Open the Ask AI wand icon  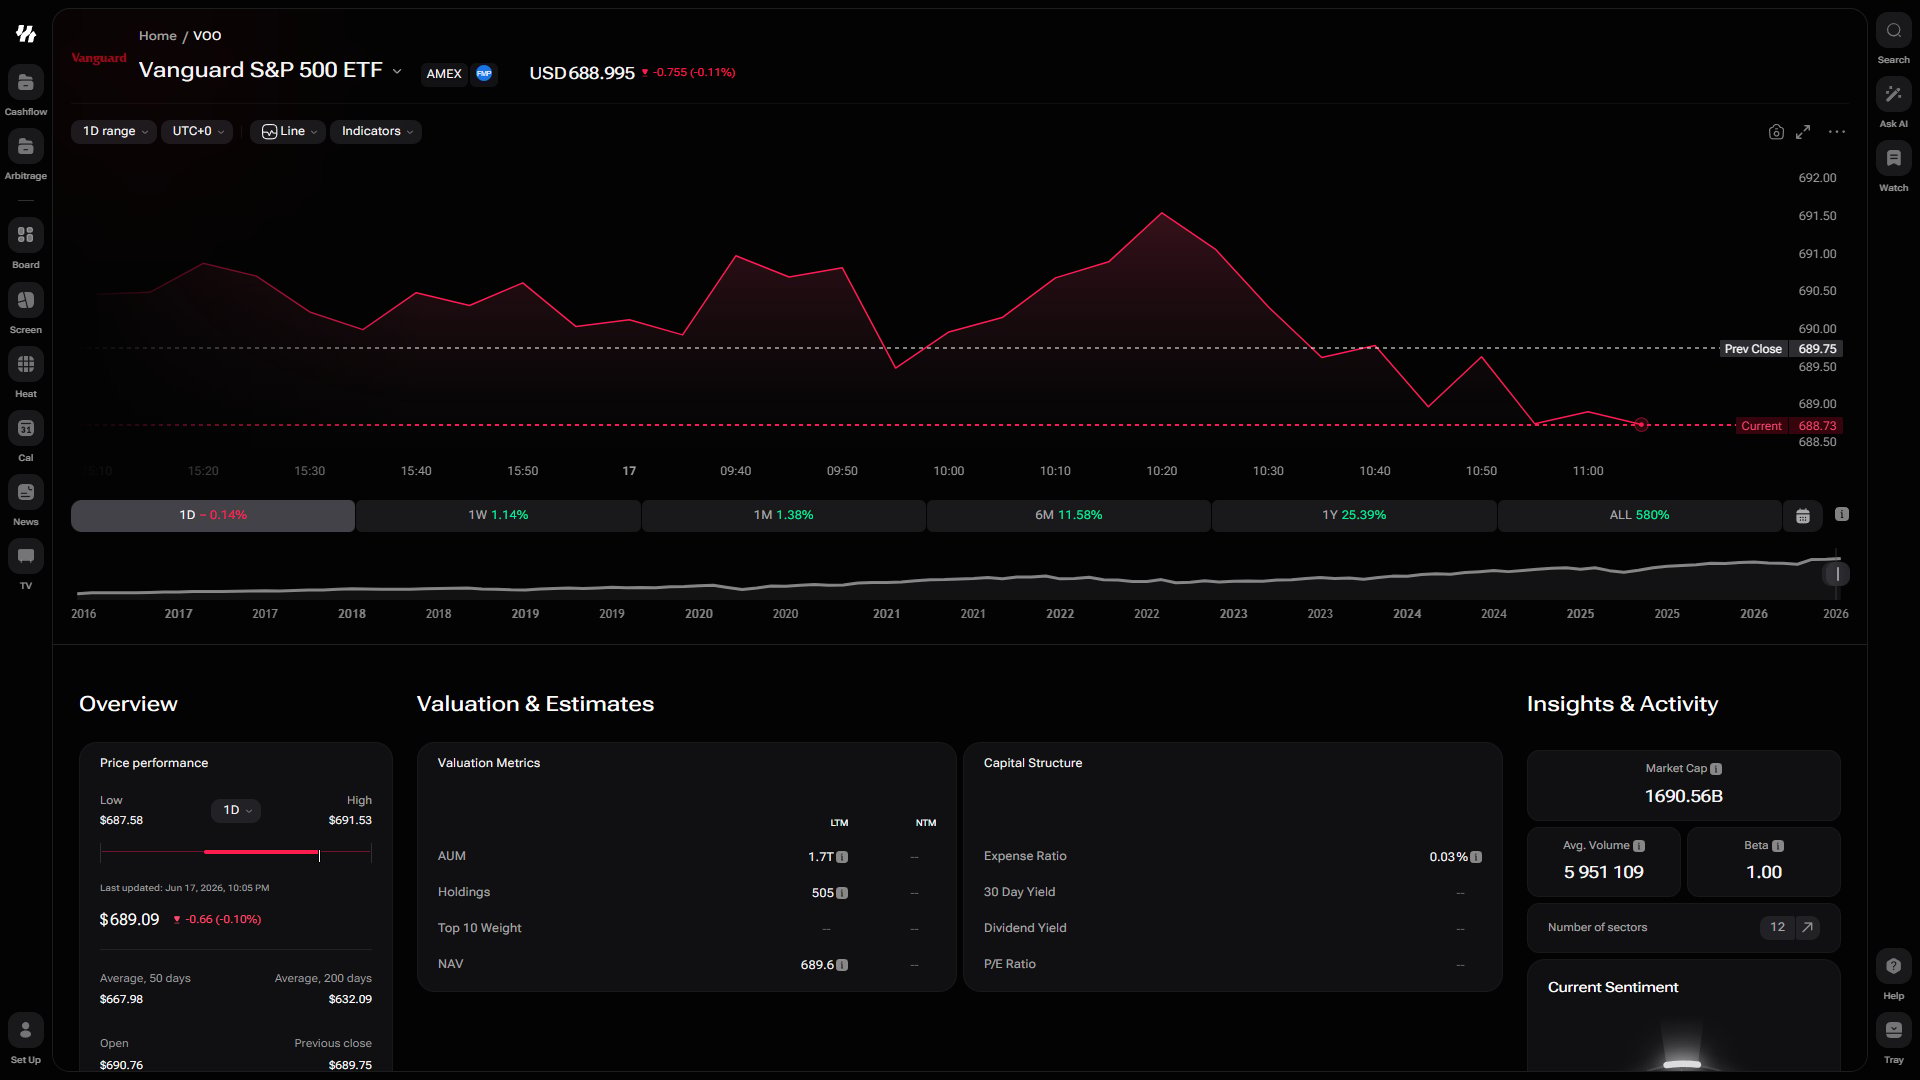[1893, 95]
